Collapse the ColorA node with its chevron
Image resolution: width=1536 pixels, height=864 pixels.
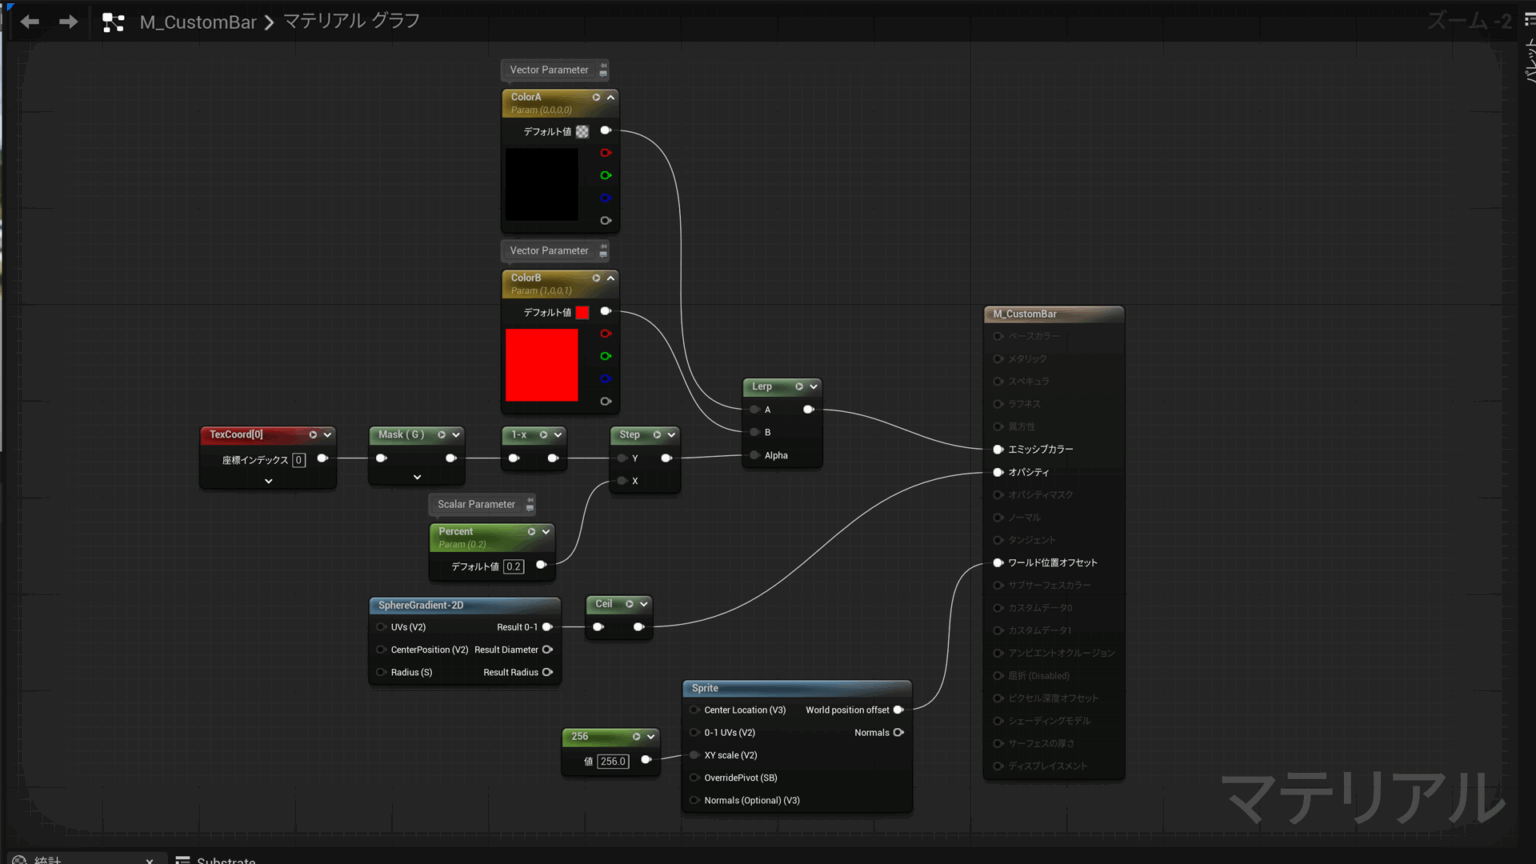click(x=611, y=97)
